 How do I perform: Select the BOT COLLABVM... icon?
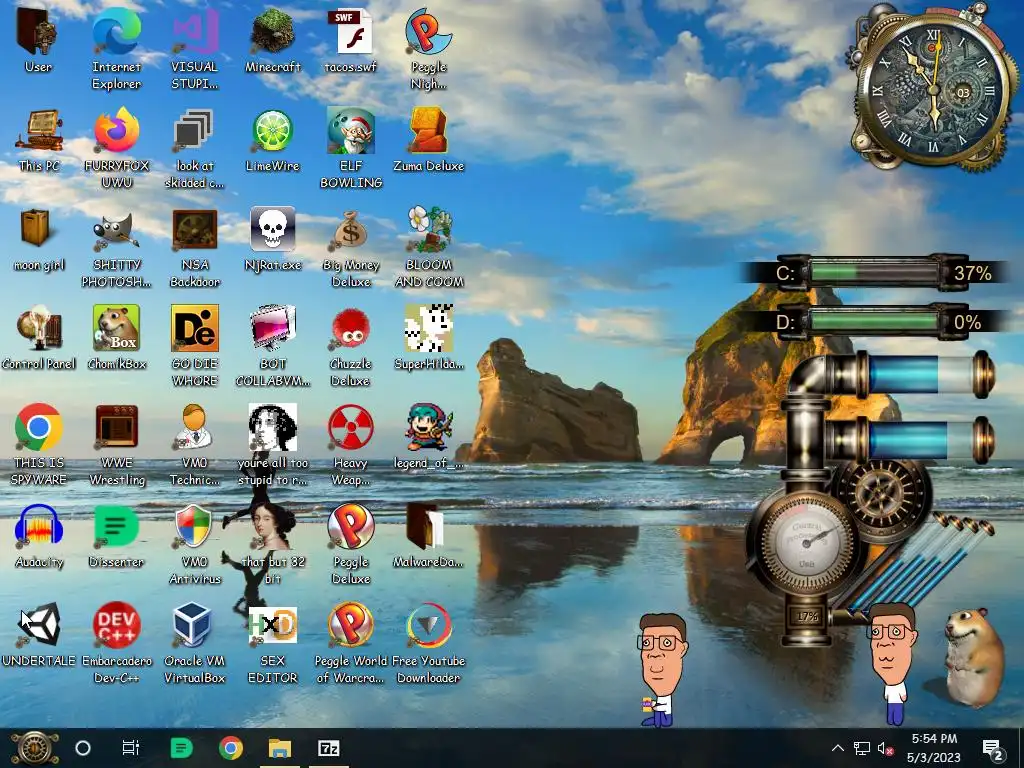[x=272, y=328]
